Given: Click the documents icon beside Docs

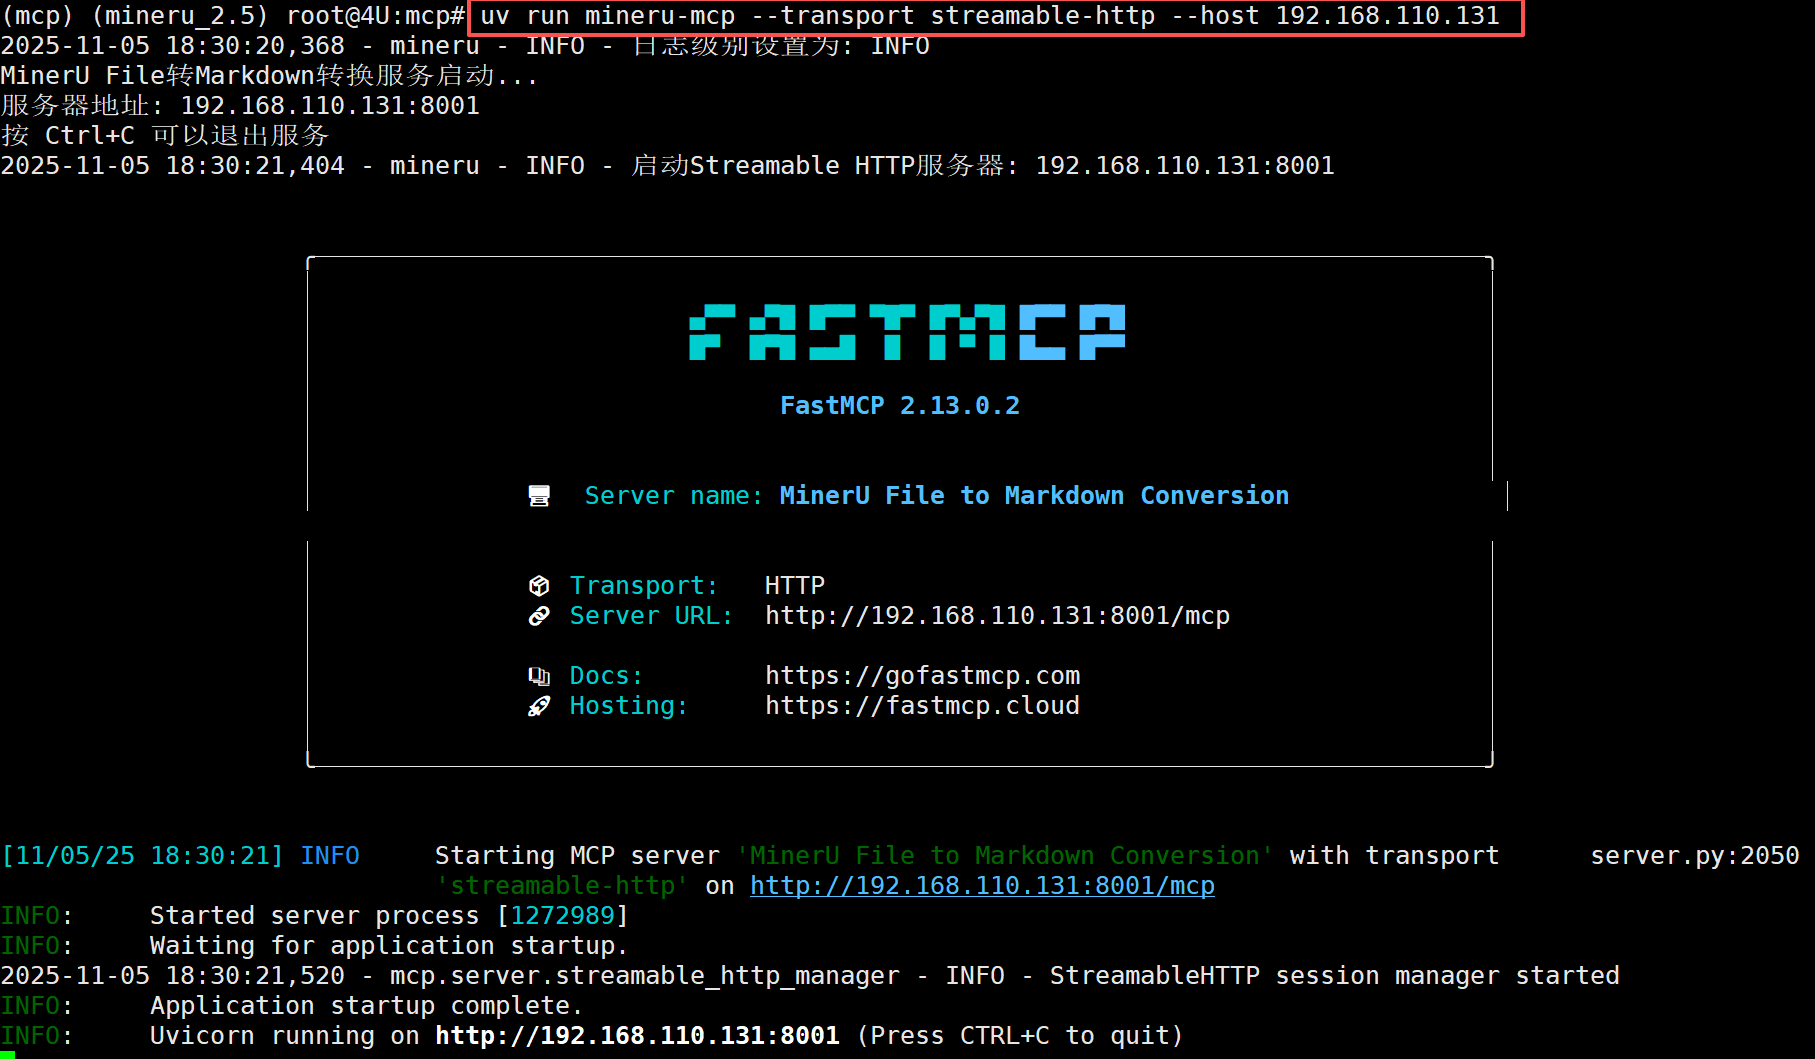Looking at the screenshot, I should (539, 676).
